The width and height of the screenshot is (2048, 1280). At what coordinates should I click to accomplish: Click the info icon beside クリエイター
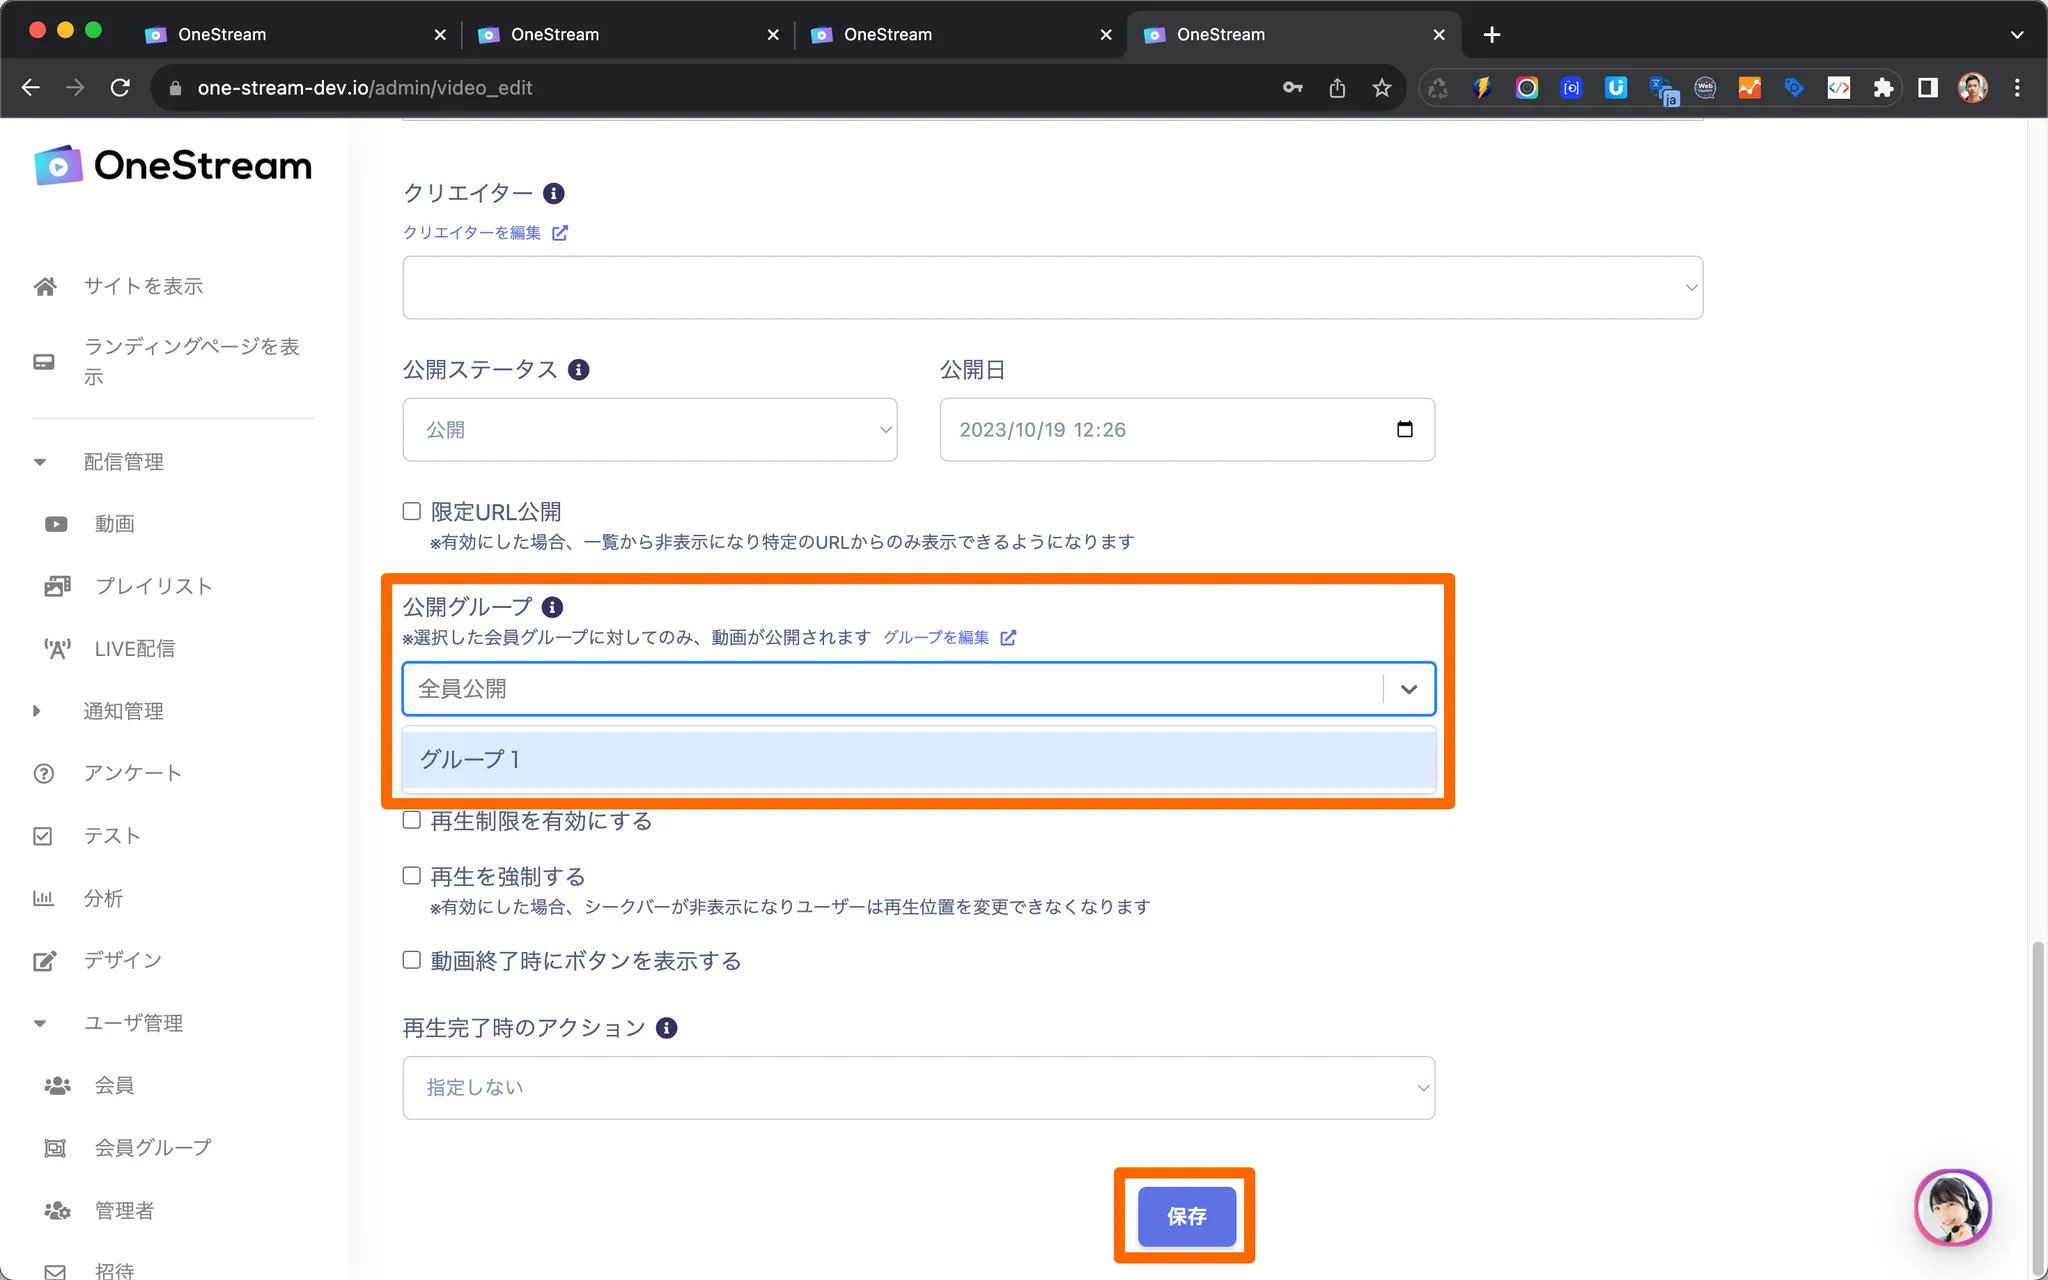[553, 193]
